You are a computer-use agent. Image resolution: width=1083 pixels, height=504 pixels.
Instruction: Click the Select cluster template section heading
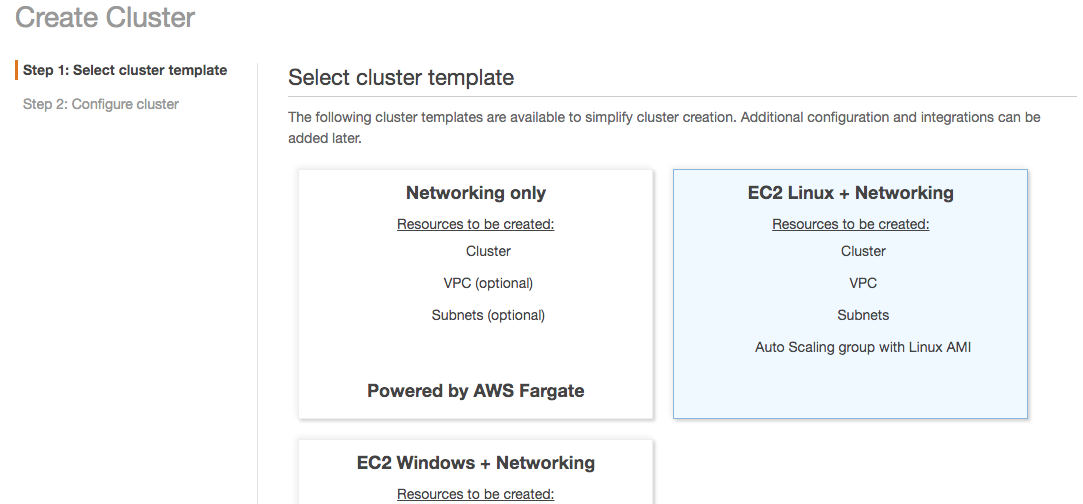401,77
